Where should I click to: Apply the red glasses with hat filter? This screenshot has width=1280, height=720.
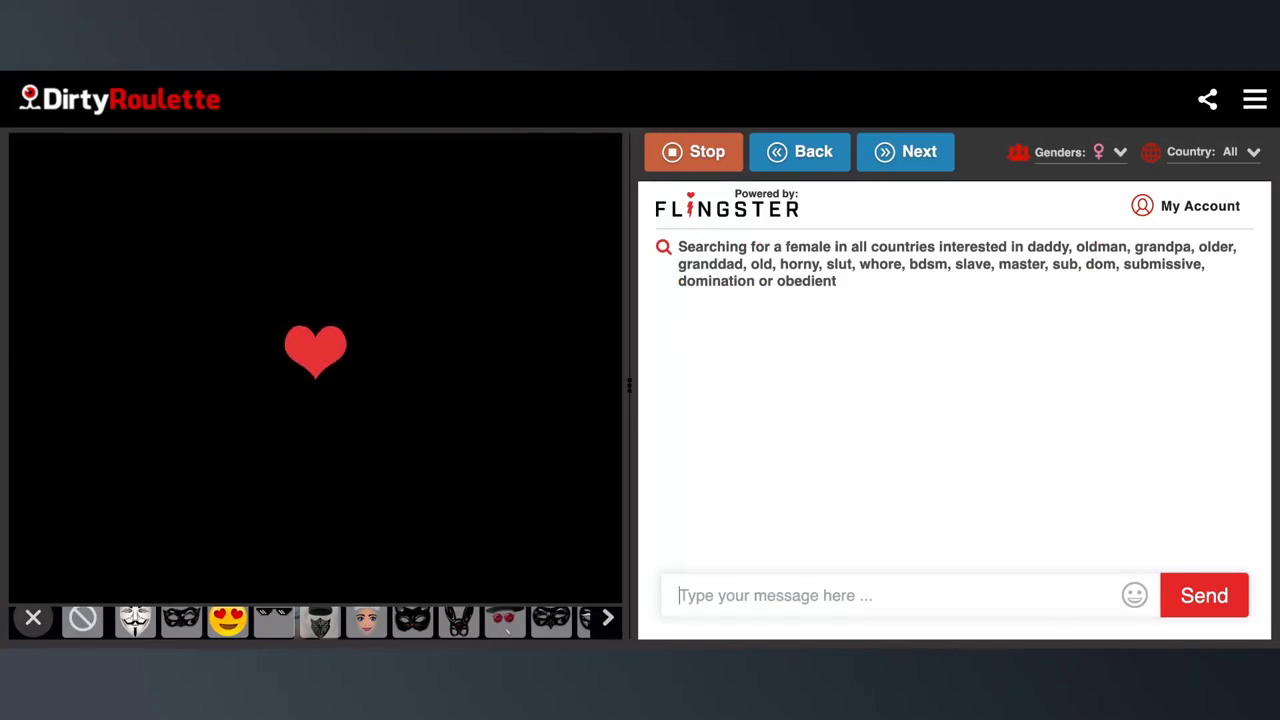pos(504,620)
